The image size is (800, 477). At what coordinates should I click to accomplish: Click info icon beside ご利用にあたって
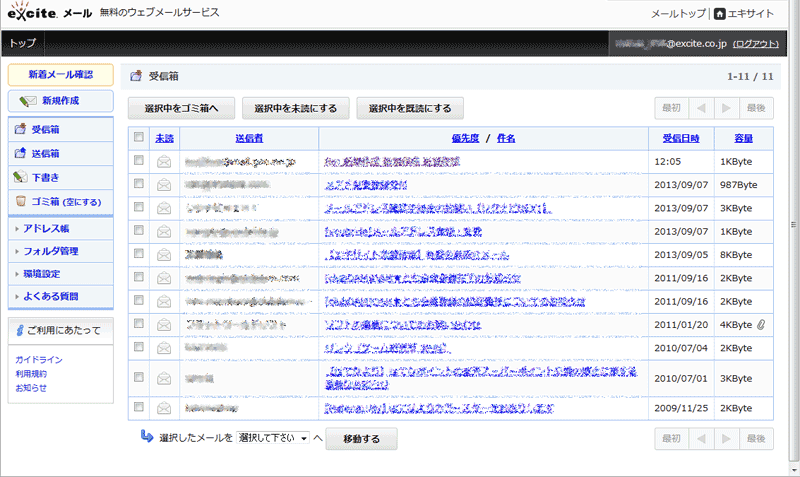(20, 331)
